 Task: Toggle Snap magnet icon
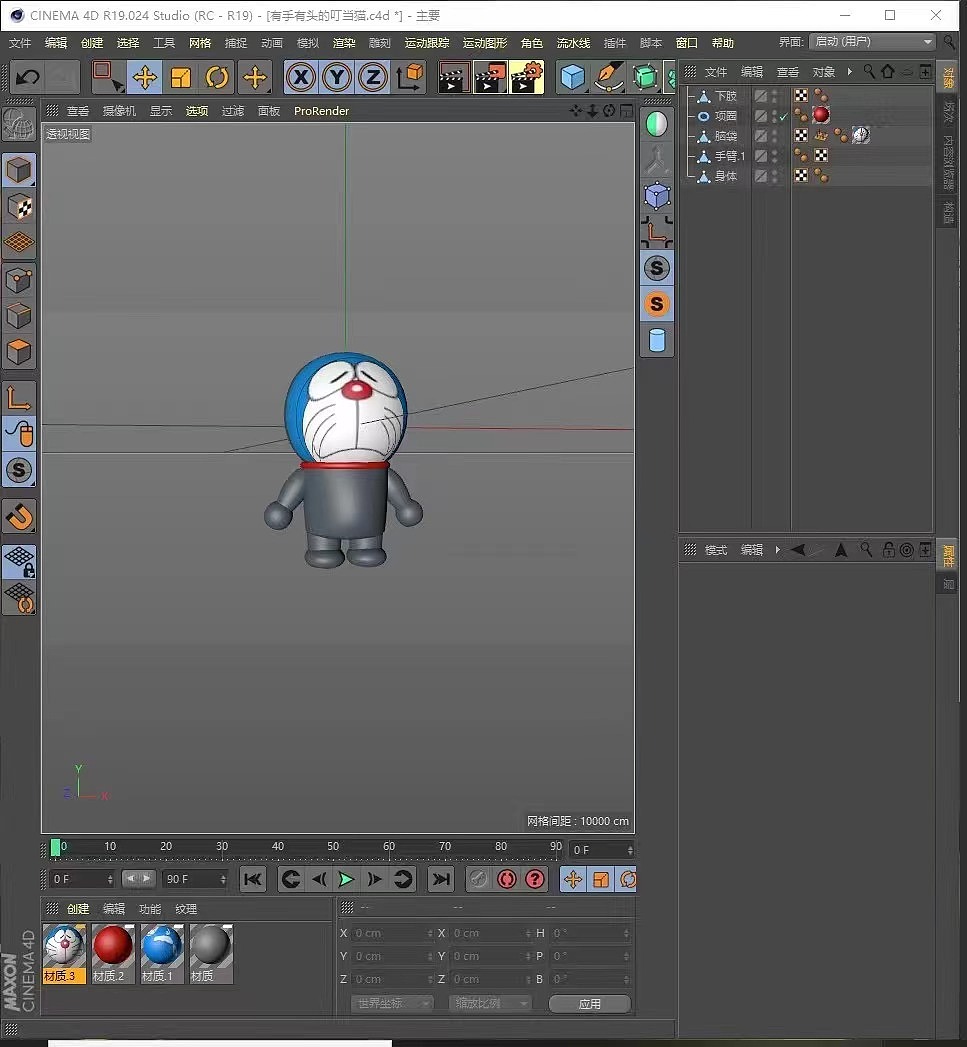tap(19, 516)
